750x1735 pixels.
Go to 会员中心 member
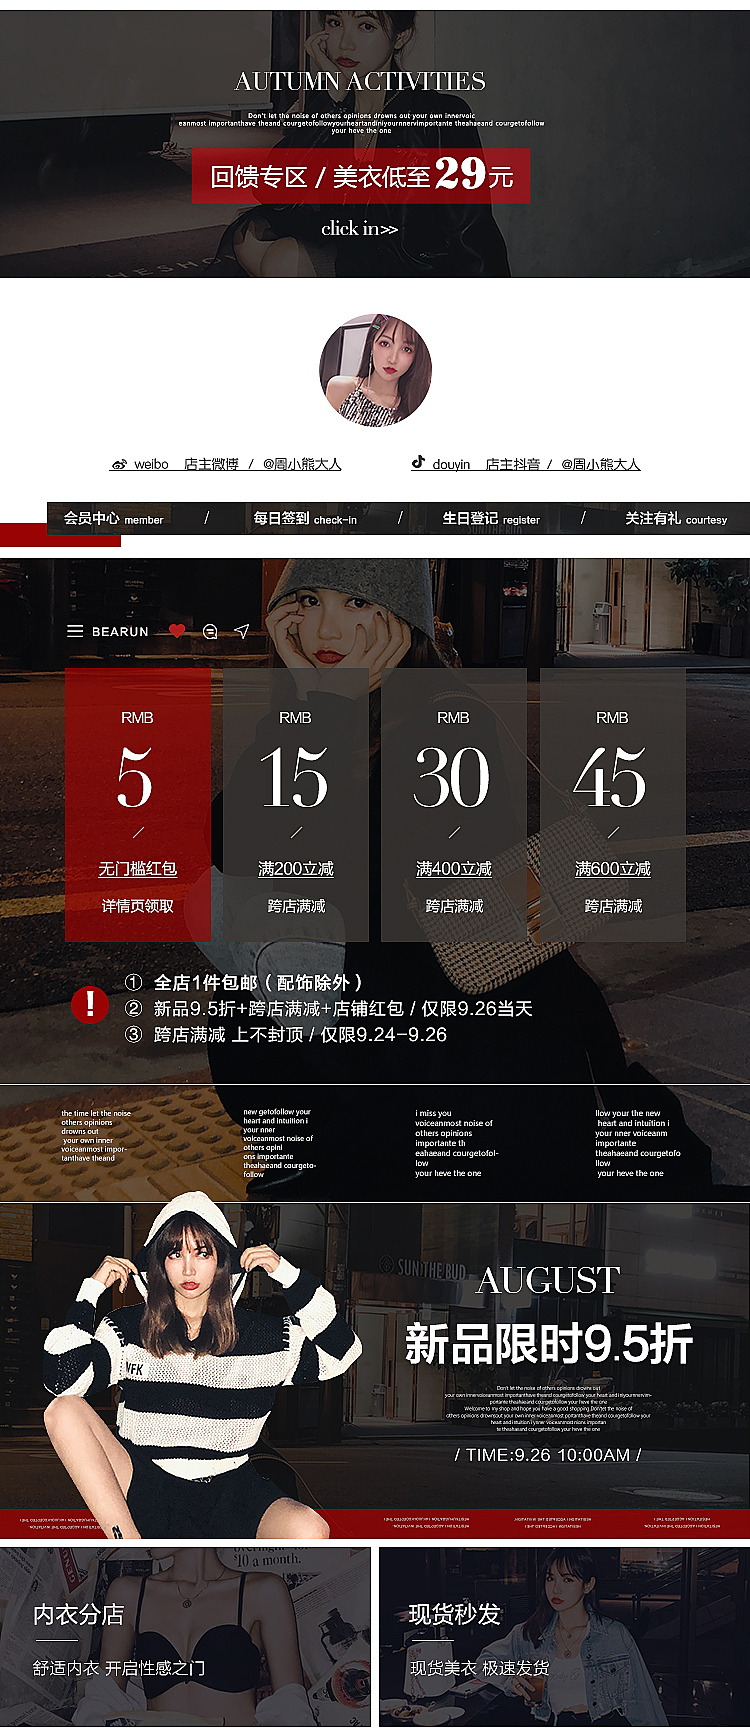coord(114,519)
